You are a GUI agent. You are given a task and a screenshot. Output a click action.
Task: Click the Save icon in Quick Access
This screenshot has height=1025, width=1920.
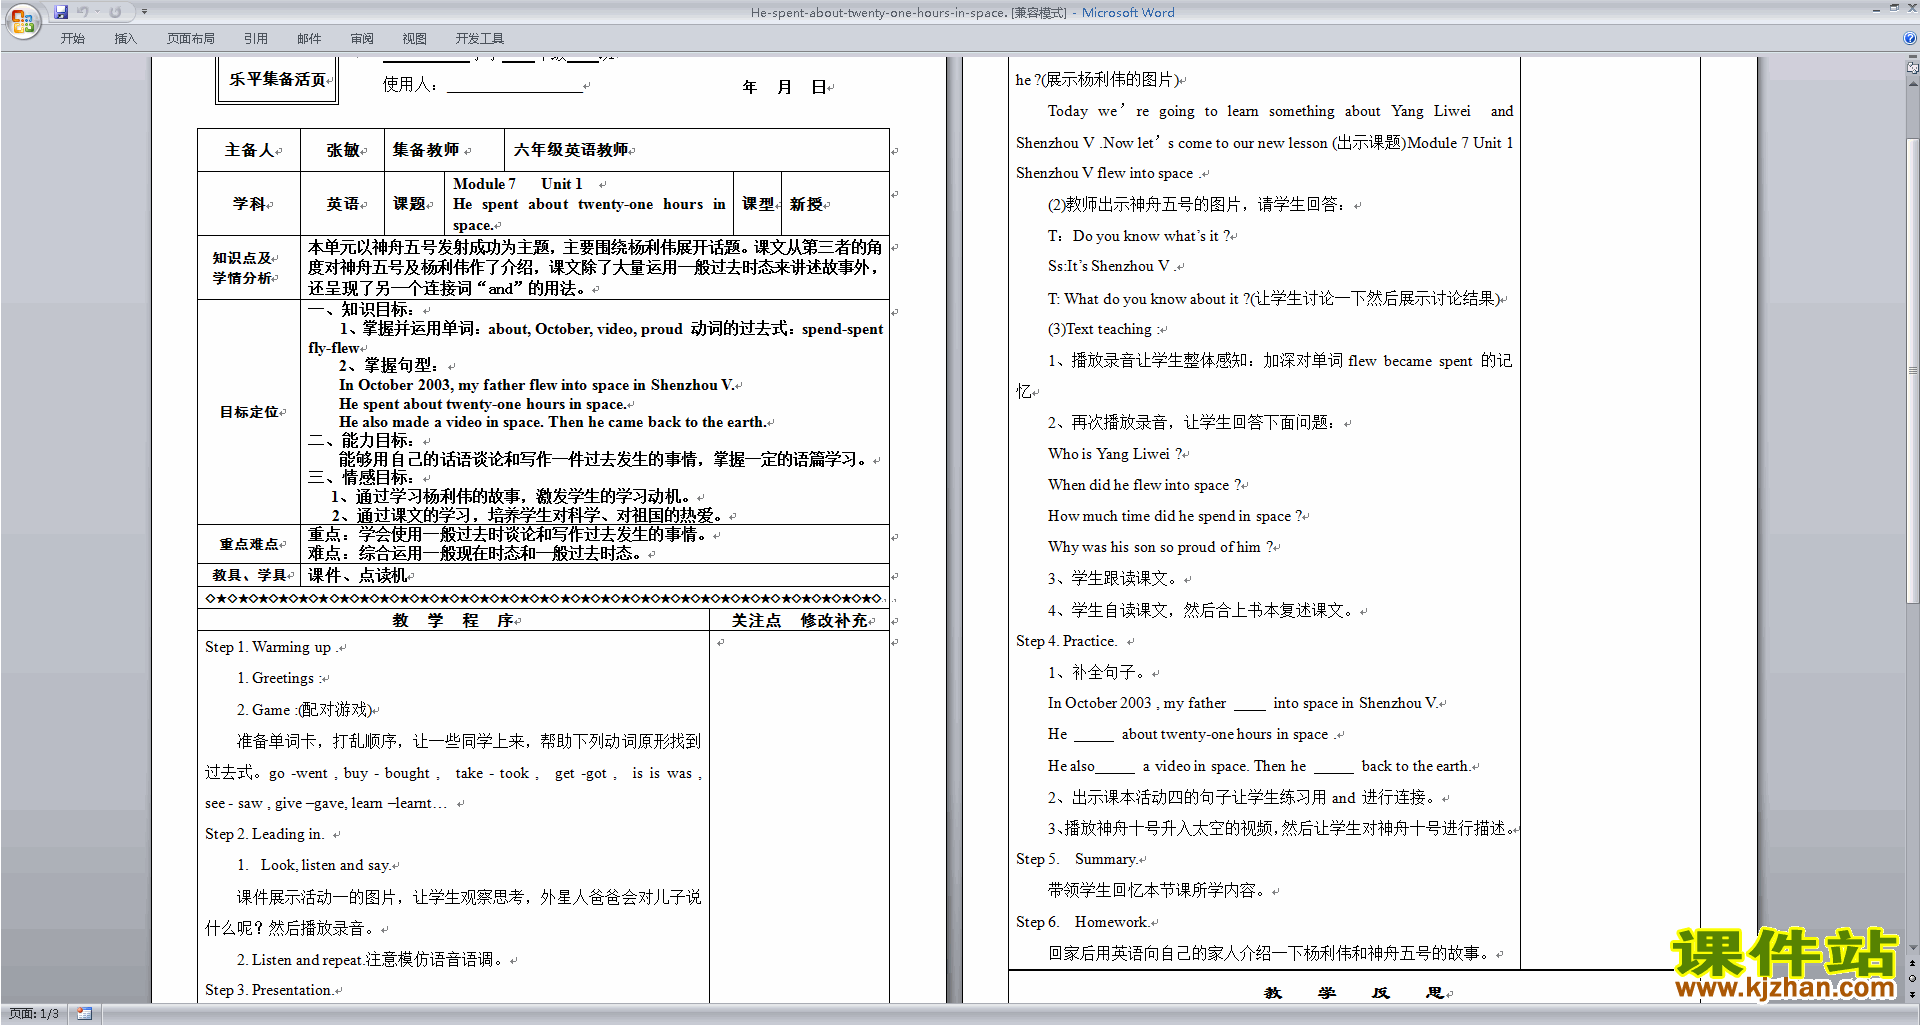(61, 12)
